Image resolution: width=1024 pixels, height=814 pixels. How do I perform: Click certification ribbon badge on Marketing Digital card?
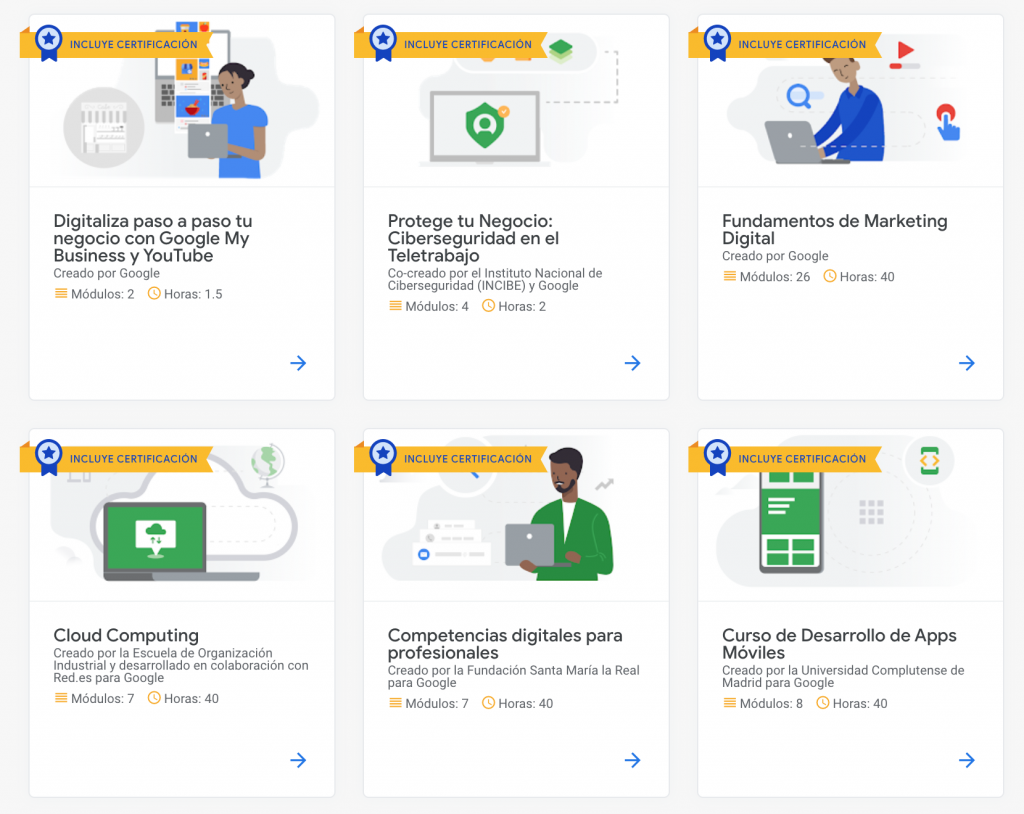click(x=718, y=42)
